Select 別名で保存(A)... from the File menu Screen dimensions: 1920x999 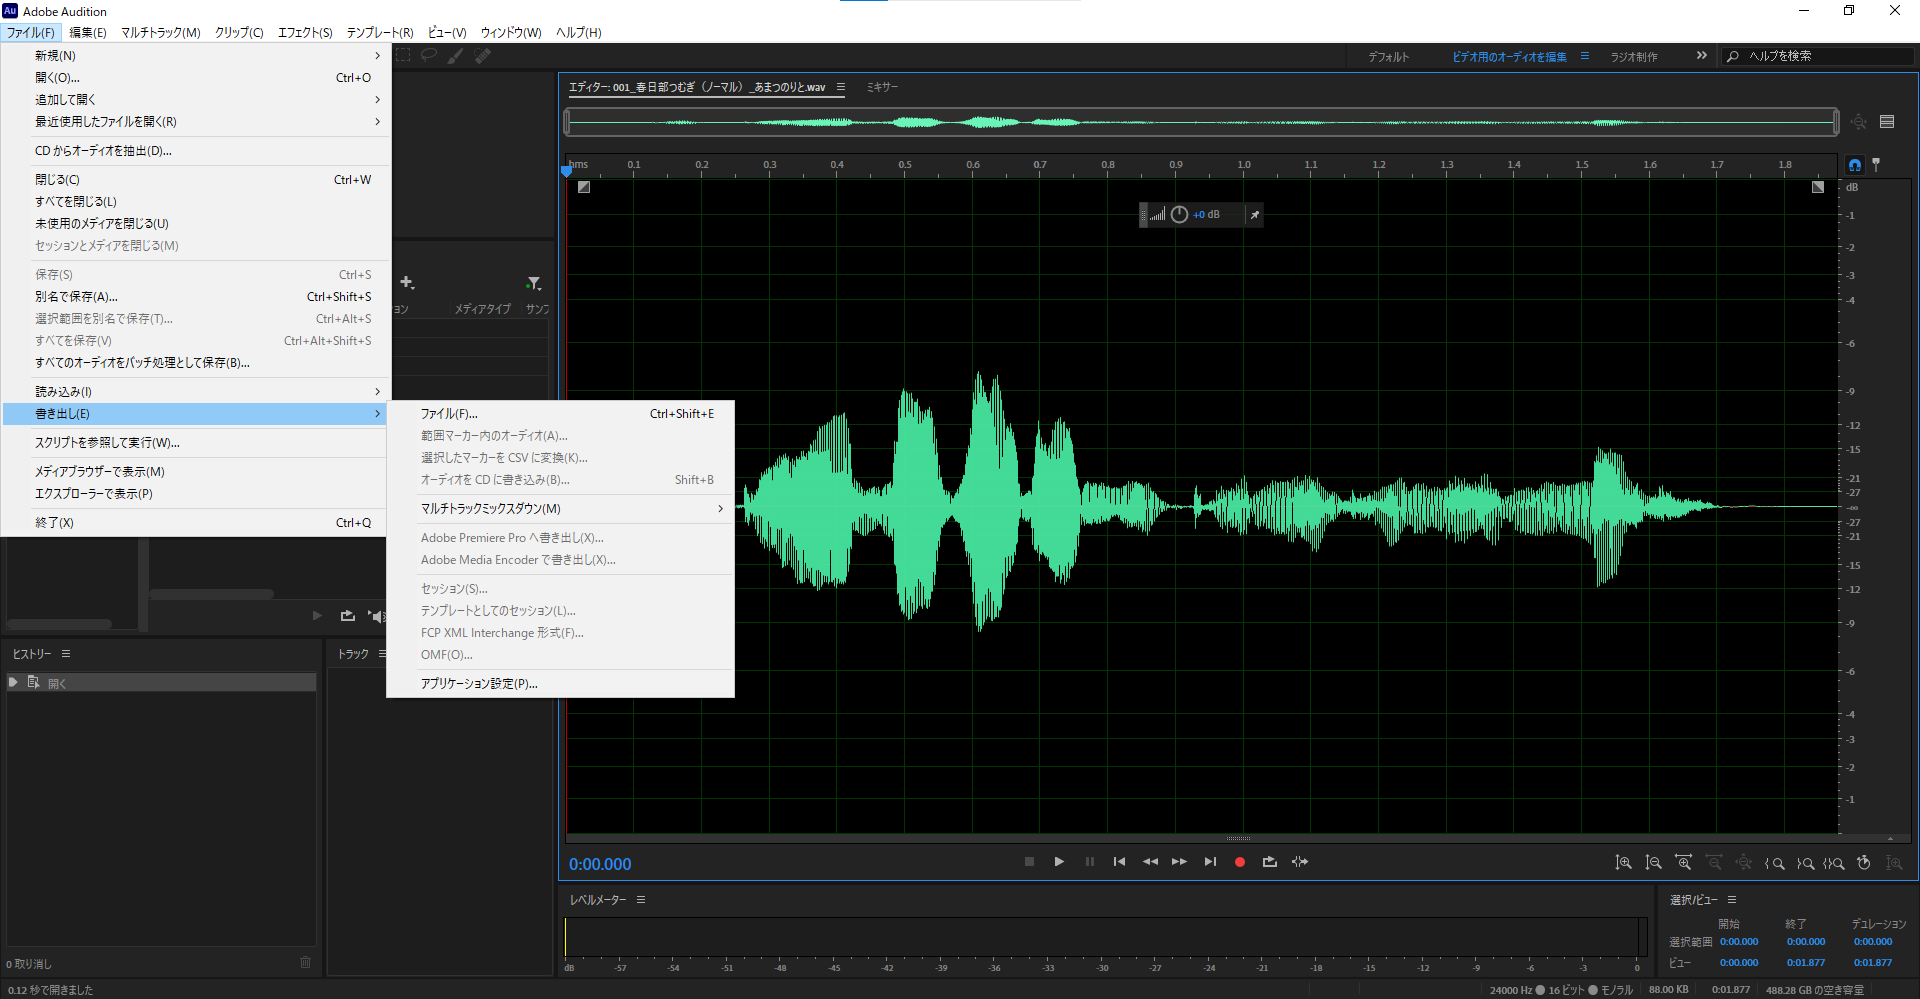point(76,297)
